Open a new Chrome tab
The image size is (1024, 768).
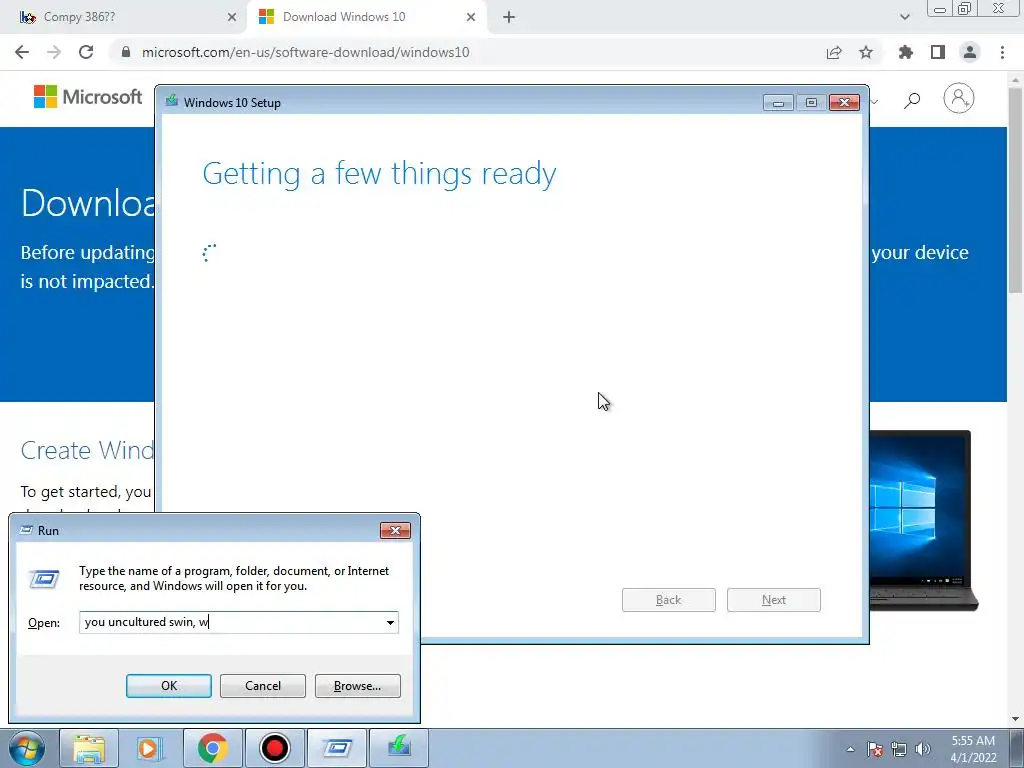509,17
